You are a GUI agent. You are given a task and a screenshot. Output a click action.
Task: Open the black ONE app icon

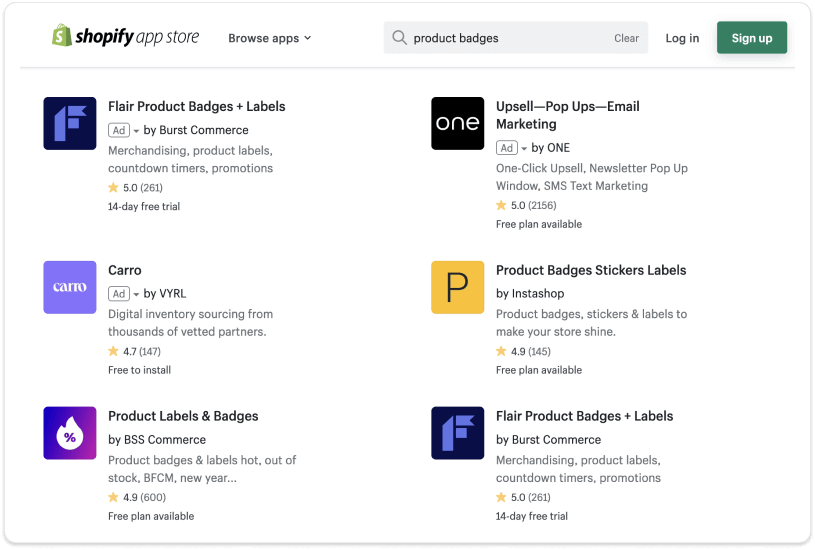point(457,123)
